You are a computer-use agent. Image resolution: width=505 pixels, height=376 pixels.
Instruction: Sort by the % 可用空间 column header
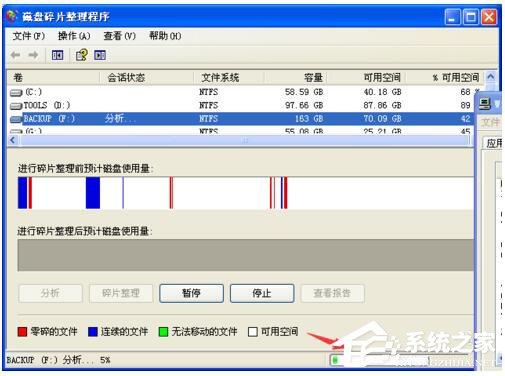tap(445, 78)
